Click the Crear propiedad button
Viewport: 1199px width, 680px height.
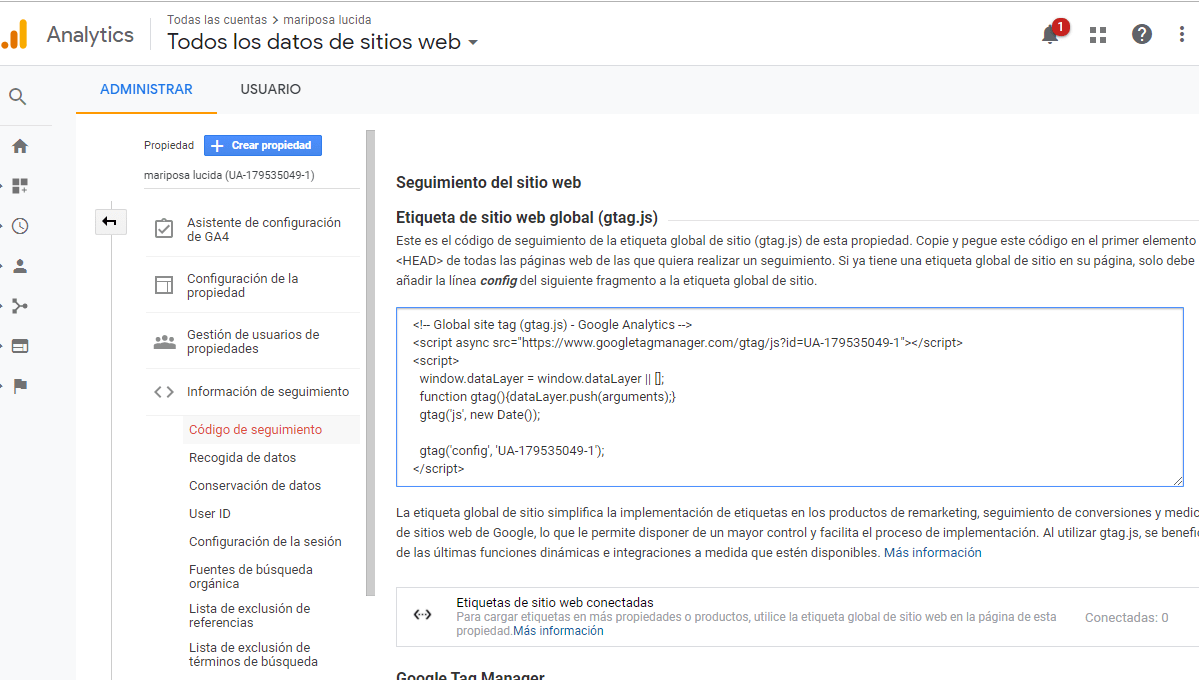coord(263,145)
